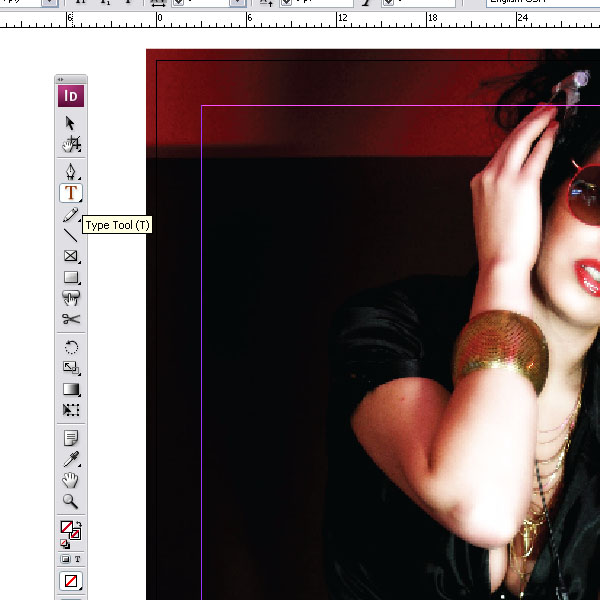Image resolution: width=600 pixels, height=600 pixels.
Task: Set formatting affects container
Action: [x=65, y=559]
